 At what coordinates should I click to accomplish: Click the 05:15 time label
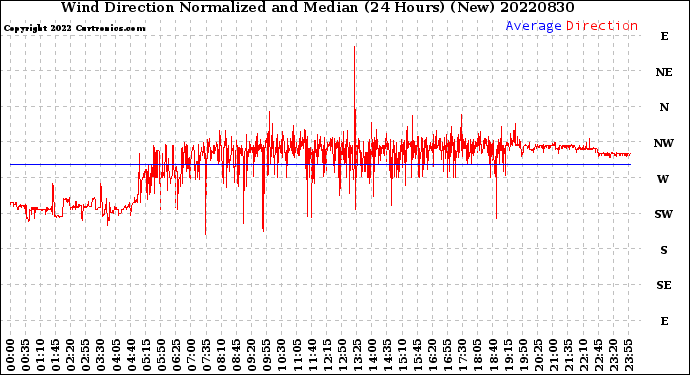[146, 356]
